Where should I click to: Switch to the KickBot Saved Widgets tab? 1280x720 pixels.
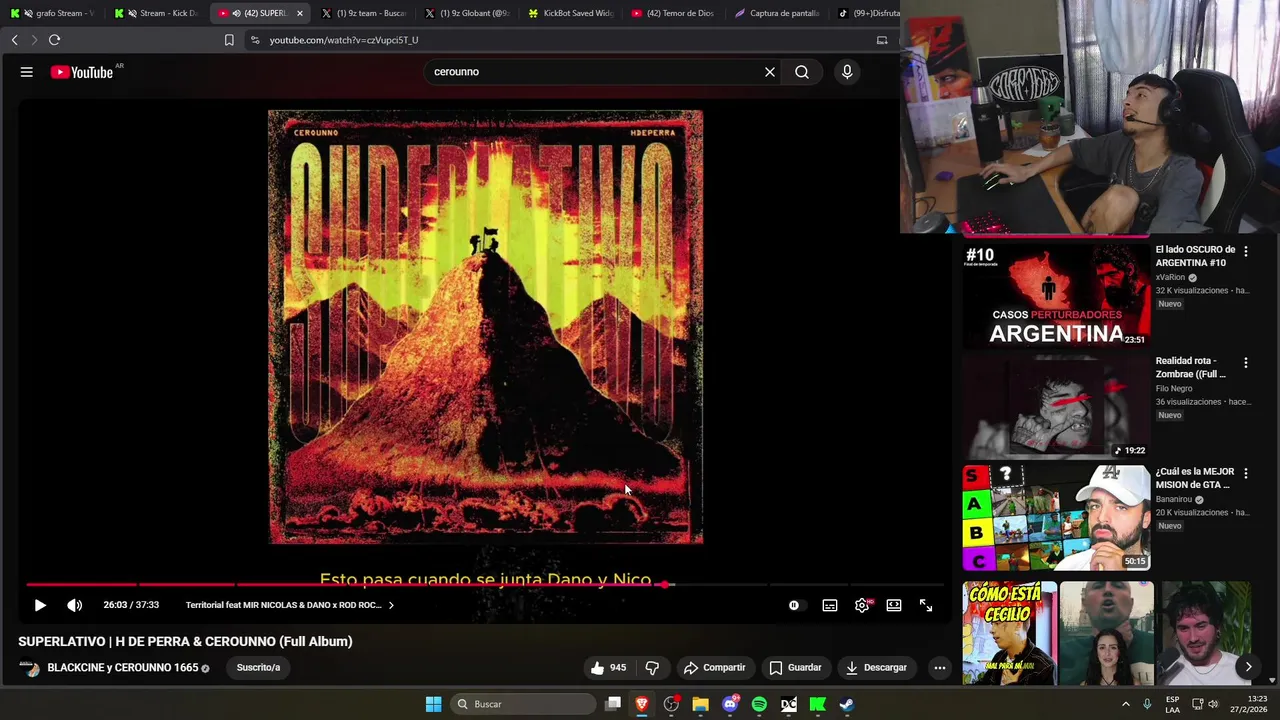pyautogui.click(x=570, y=13)
